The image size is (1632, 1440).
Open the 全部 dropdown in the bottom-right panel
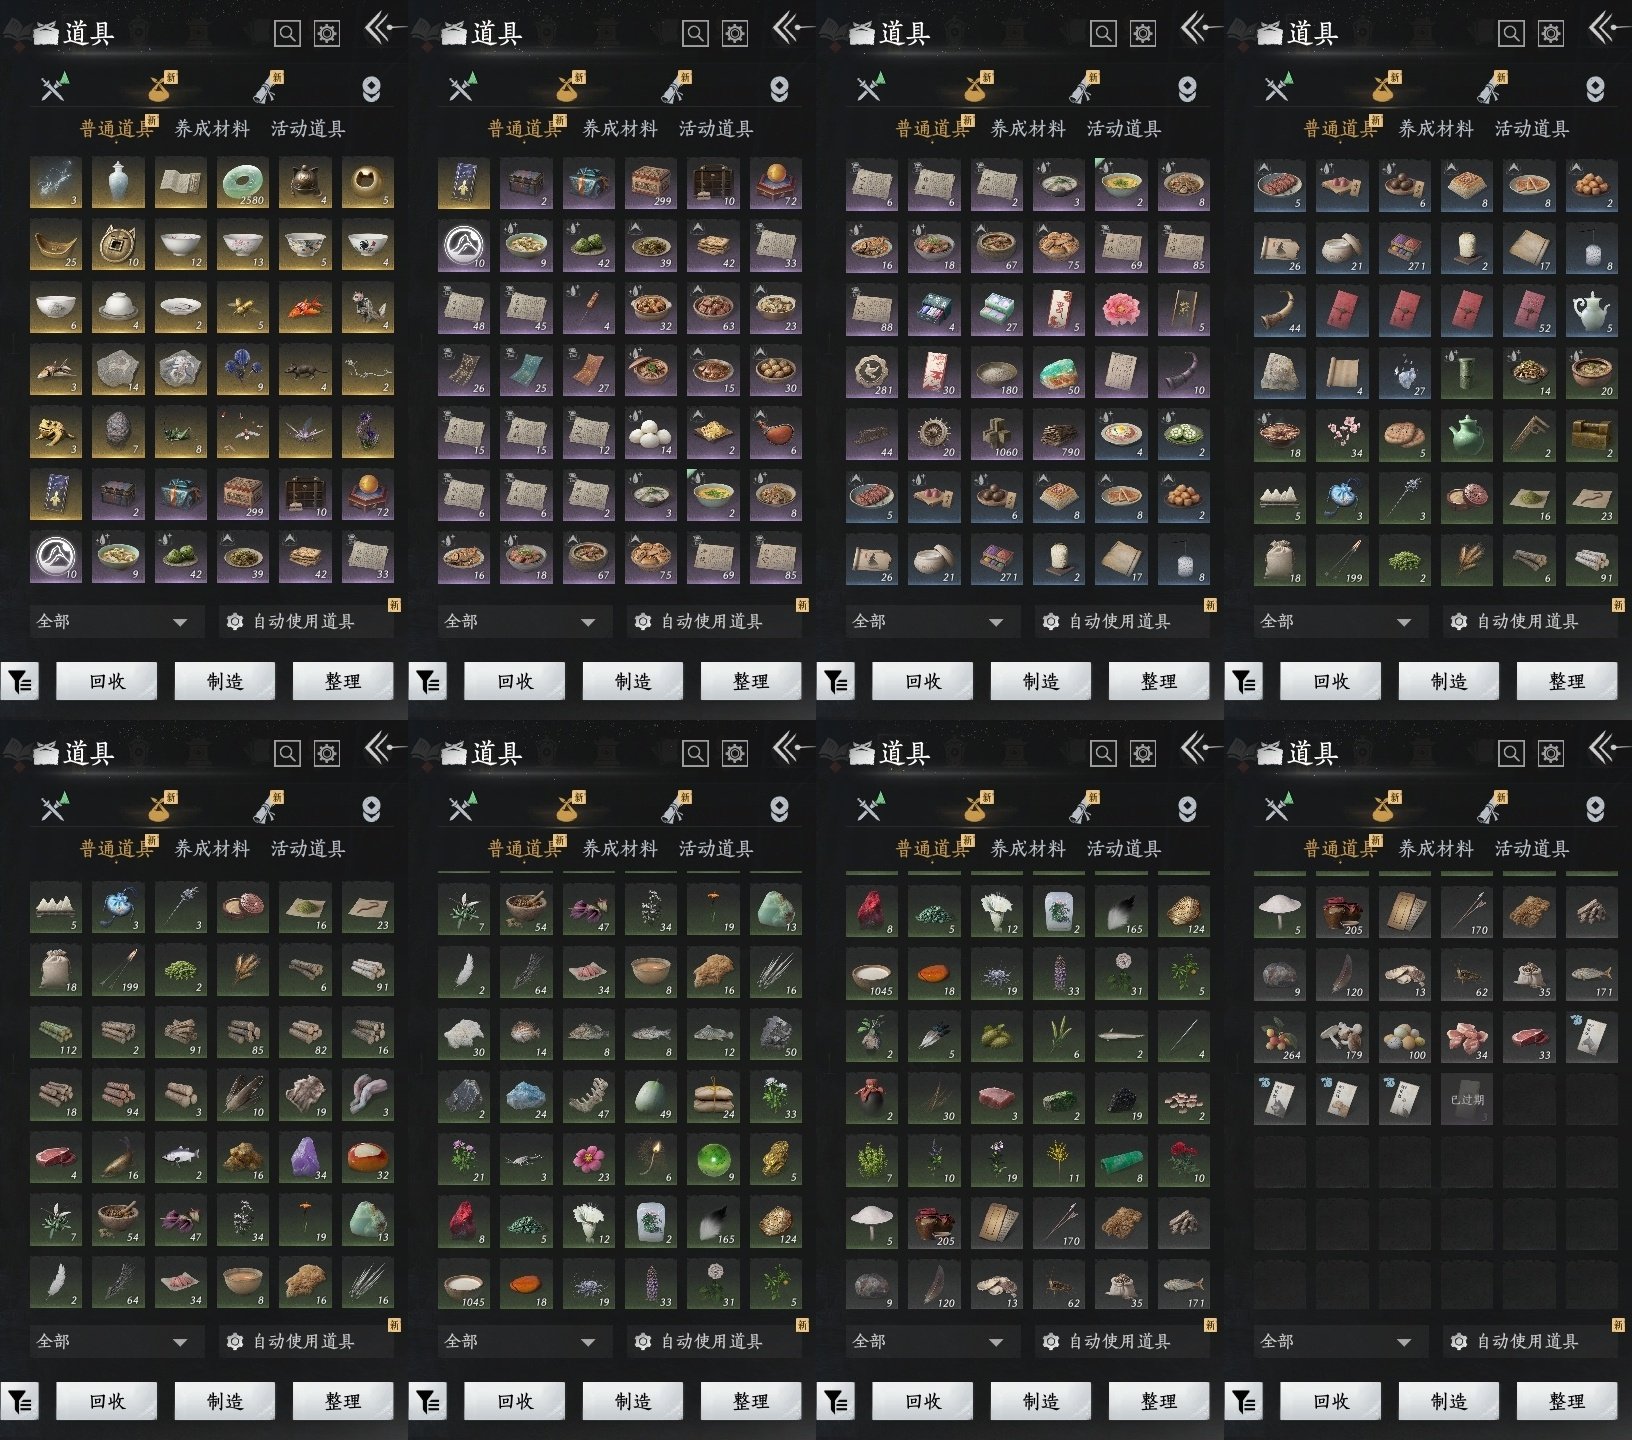1336,1342
